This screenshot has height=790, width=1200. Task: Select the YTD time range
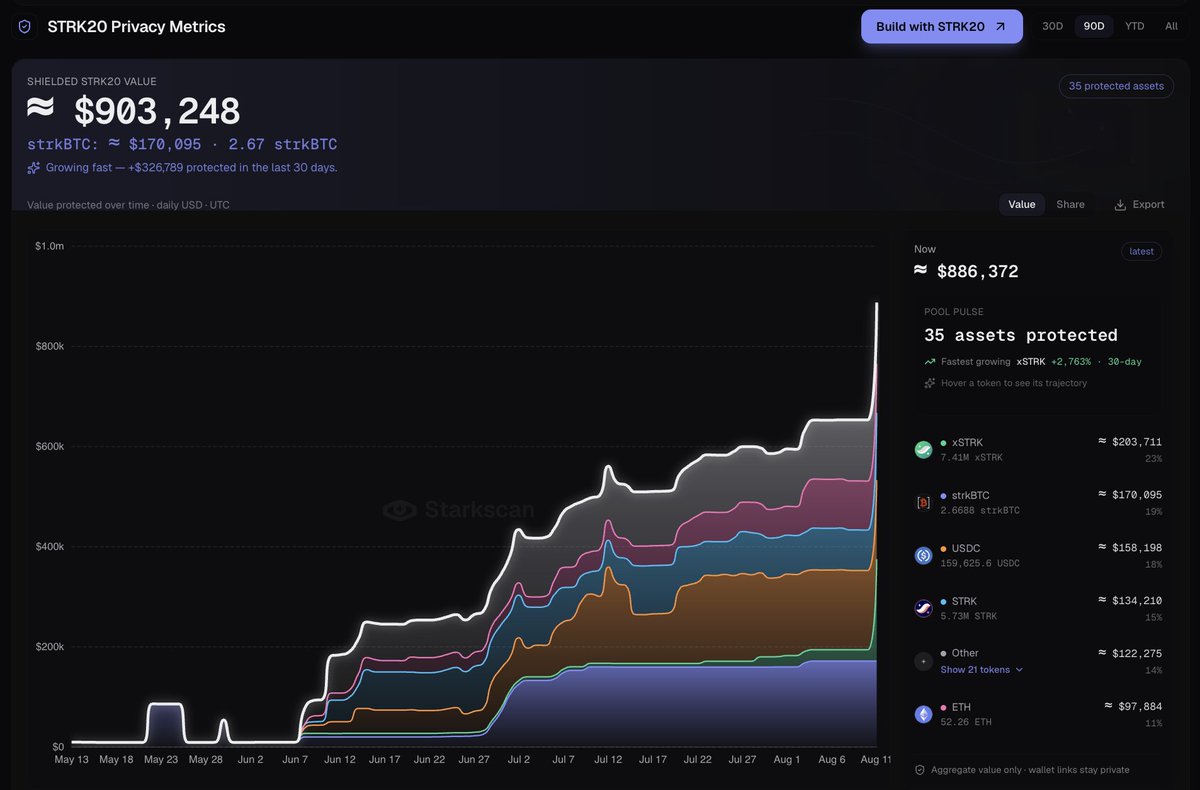[1134, 26]
